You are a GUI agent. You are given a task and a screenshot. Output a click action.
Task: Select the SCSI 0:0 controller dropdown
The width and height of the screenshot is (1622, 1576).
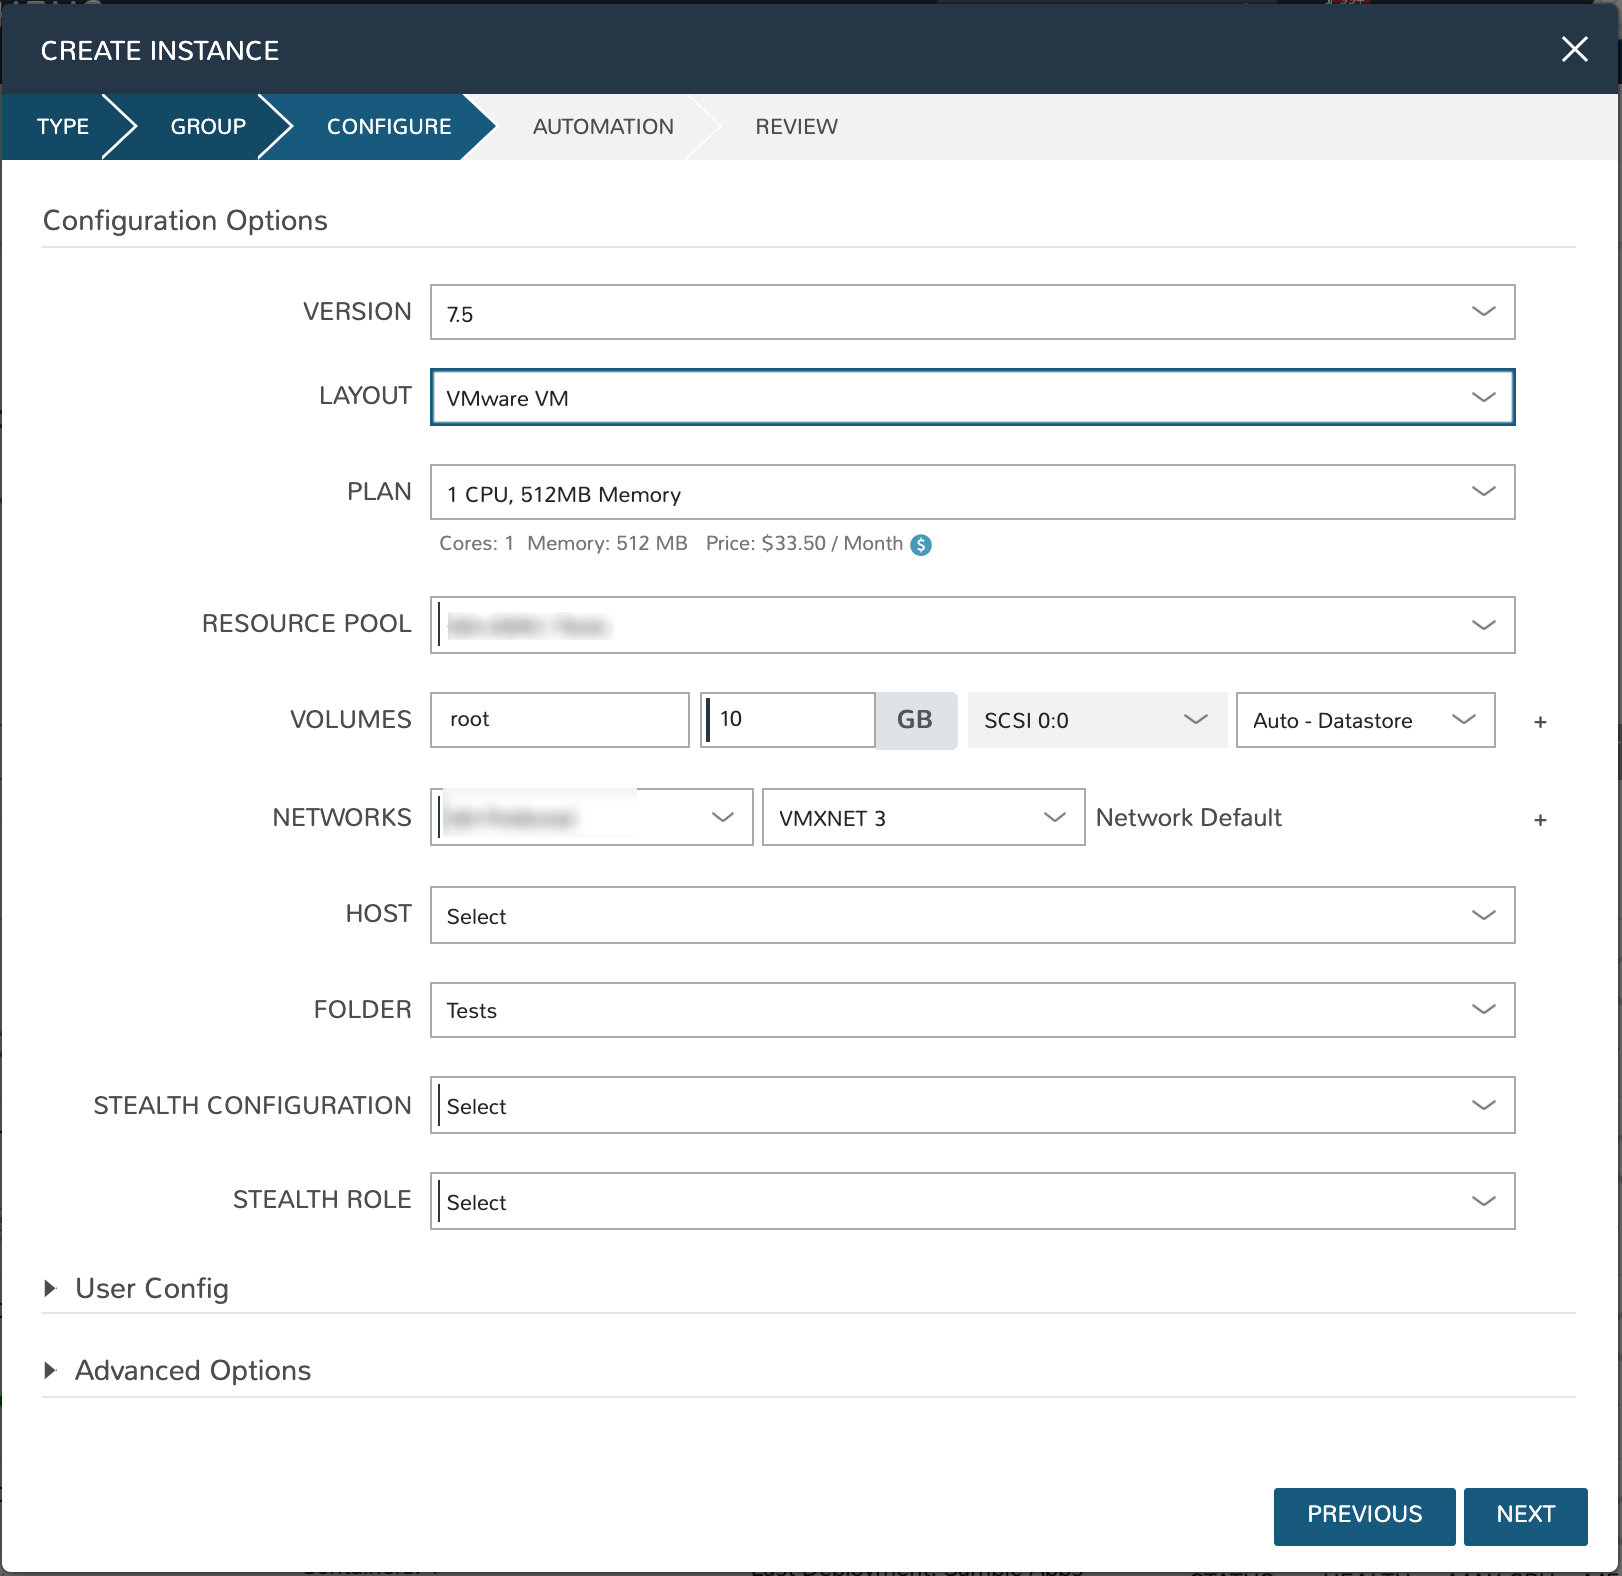tap(1096, 720)
